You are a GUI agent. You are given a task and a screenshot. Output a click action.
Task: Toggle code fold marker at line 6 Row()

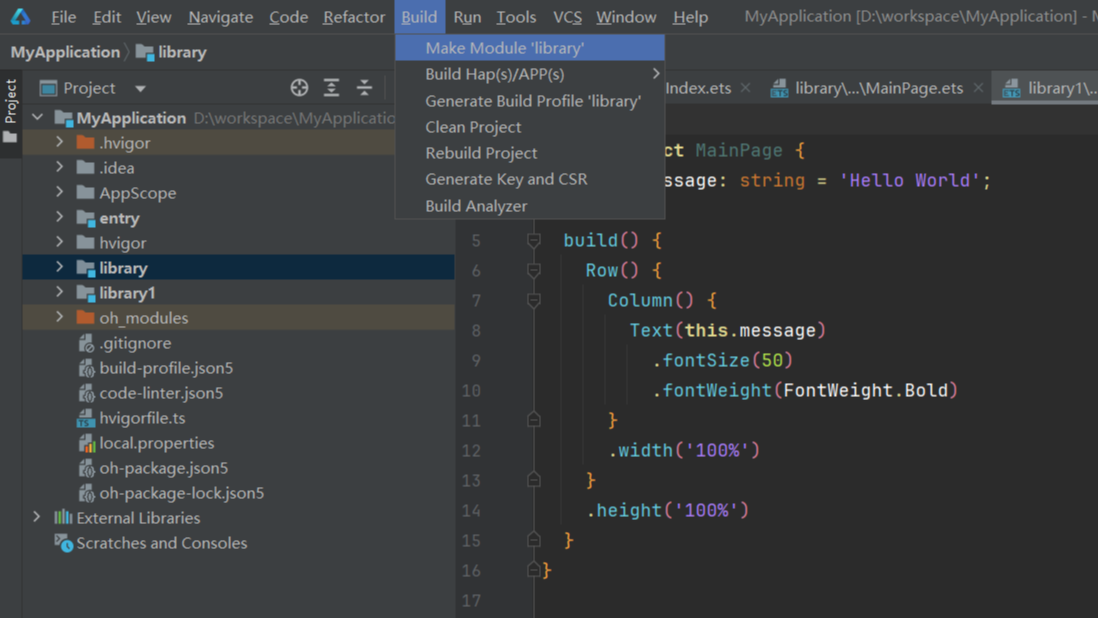(534, 271)
